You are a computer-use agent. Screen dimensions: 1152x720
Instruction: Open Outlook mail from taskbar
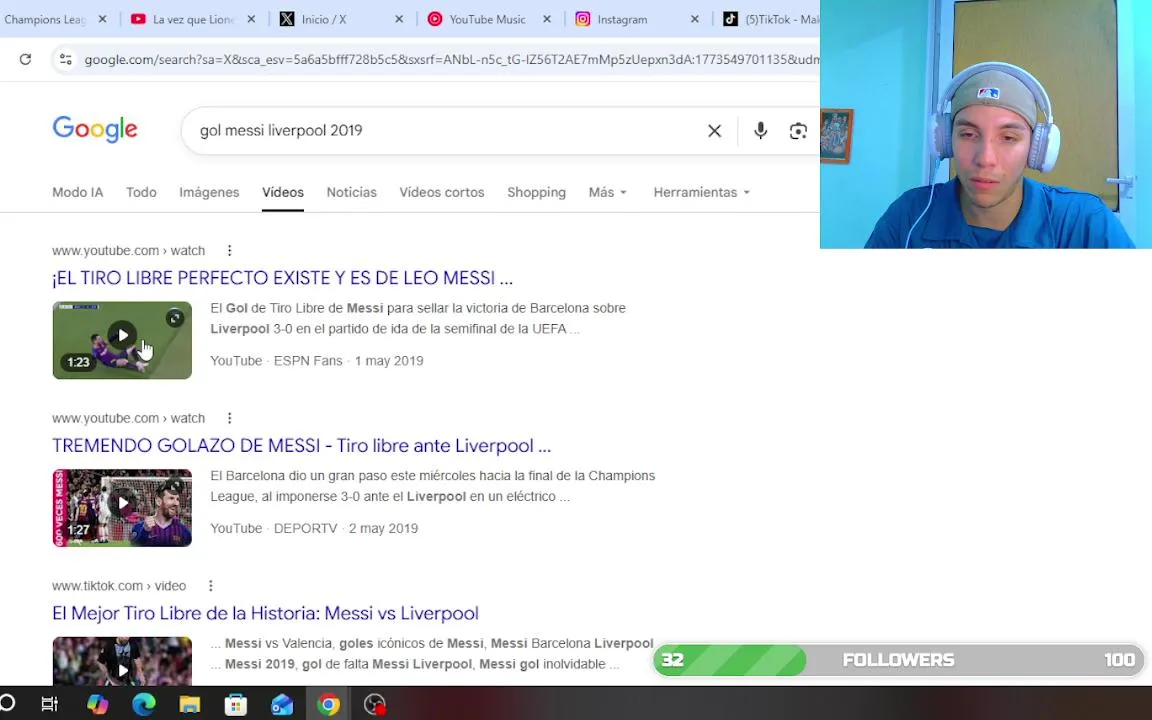coord(282,705)
